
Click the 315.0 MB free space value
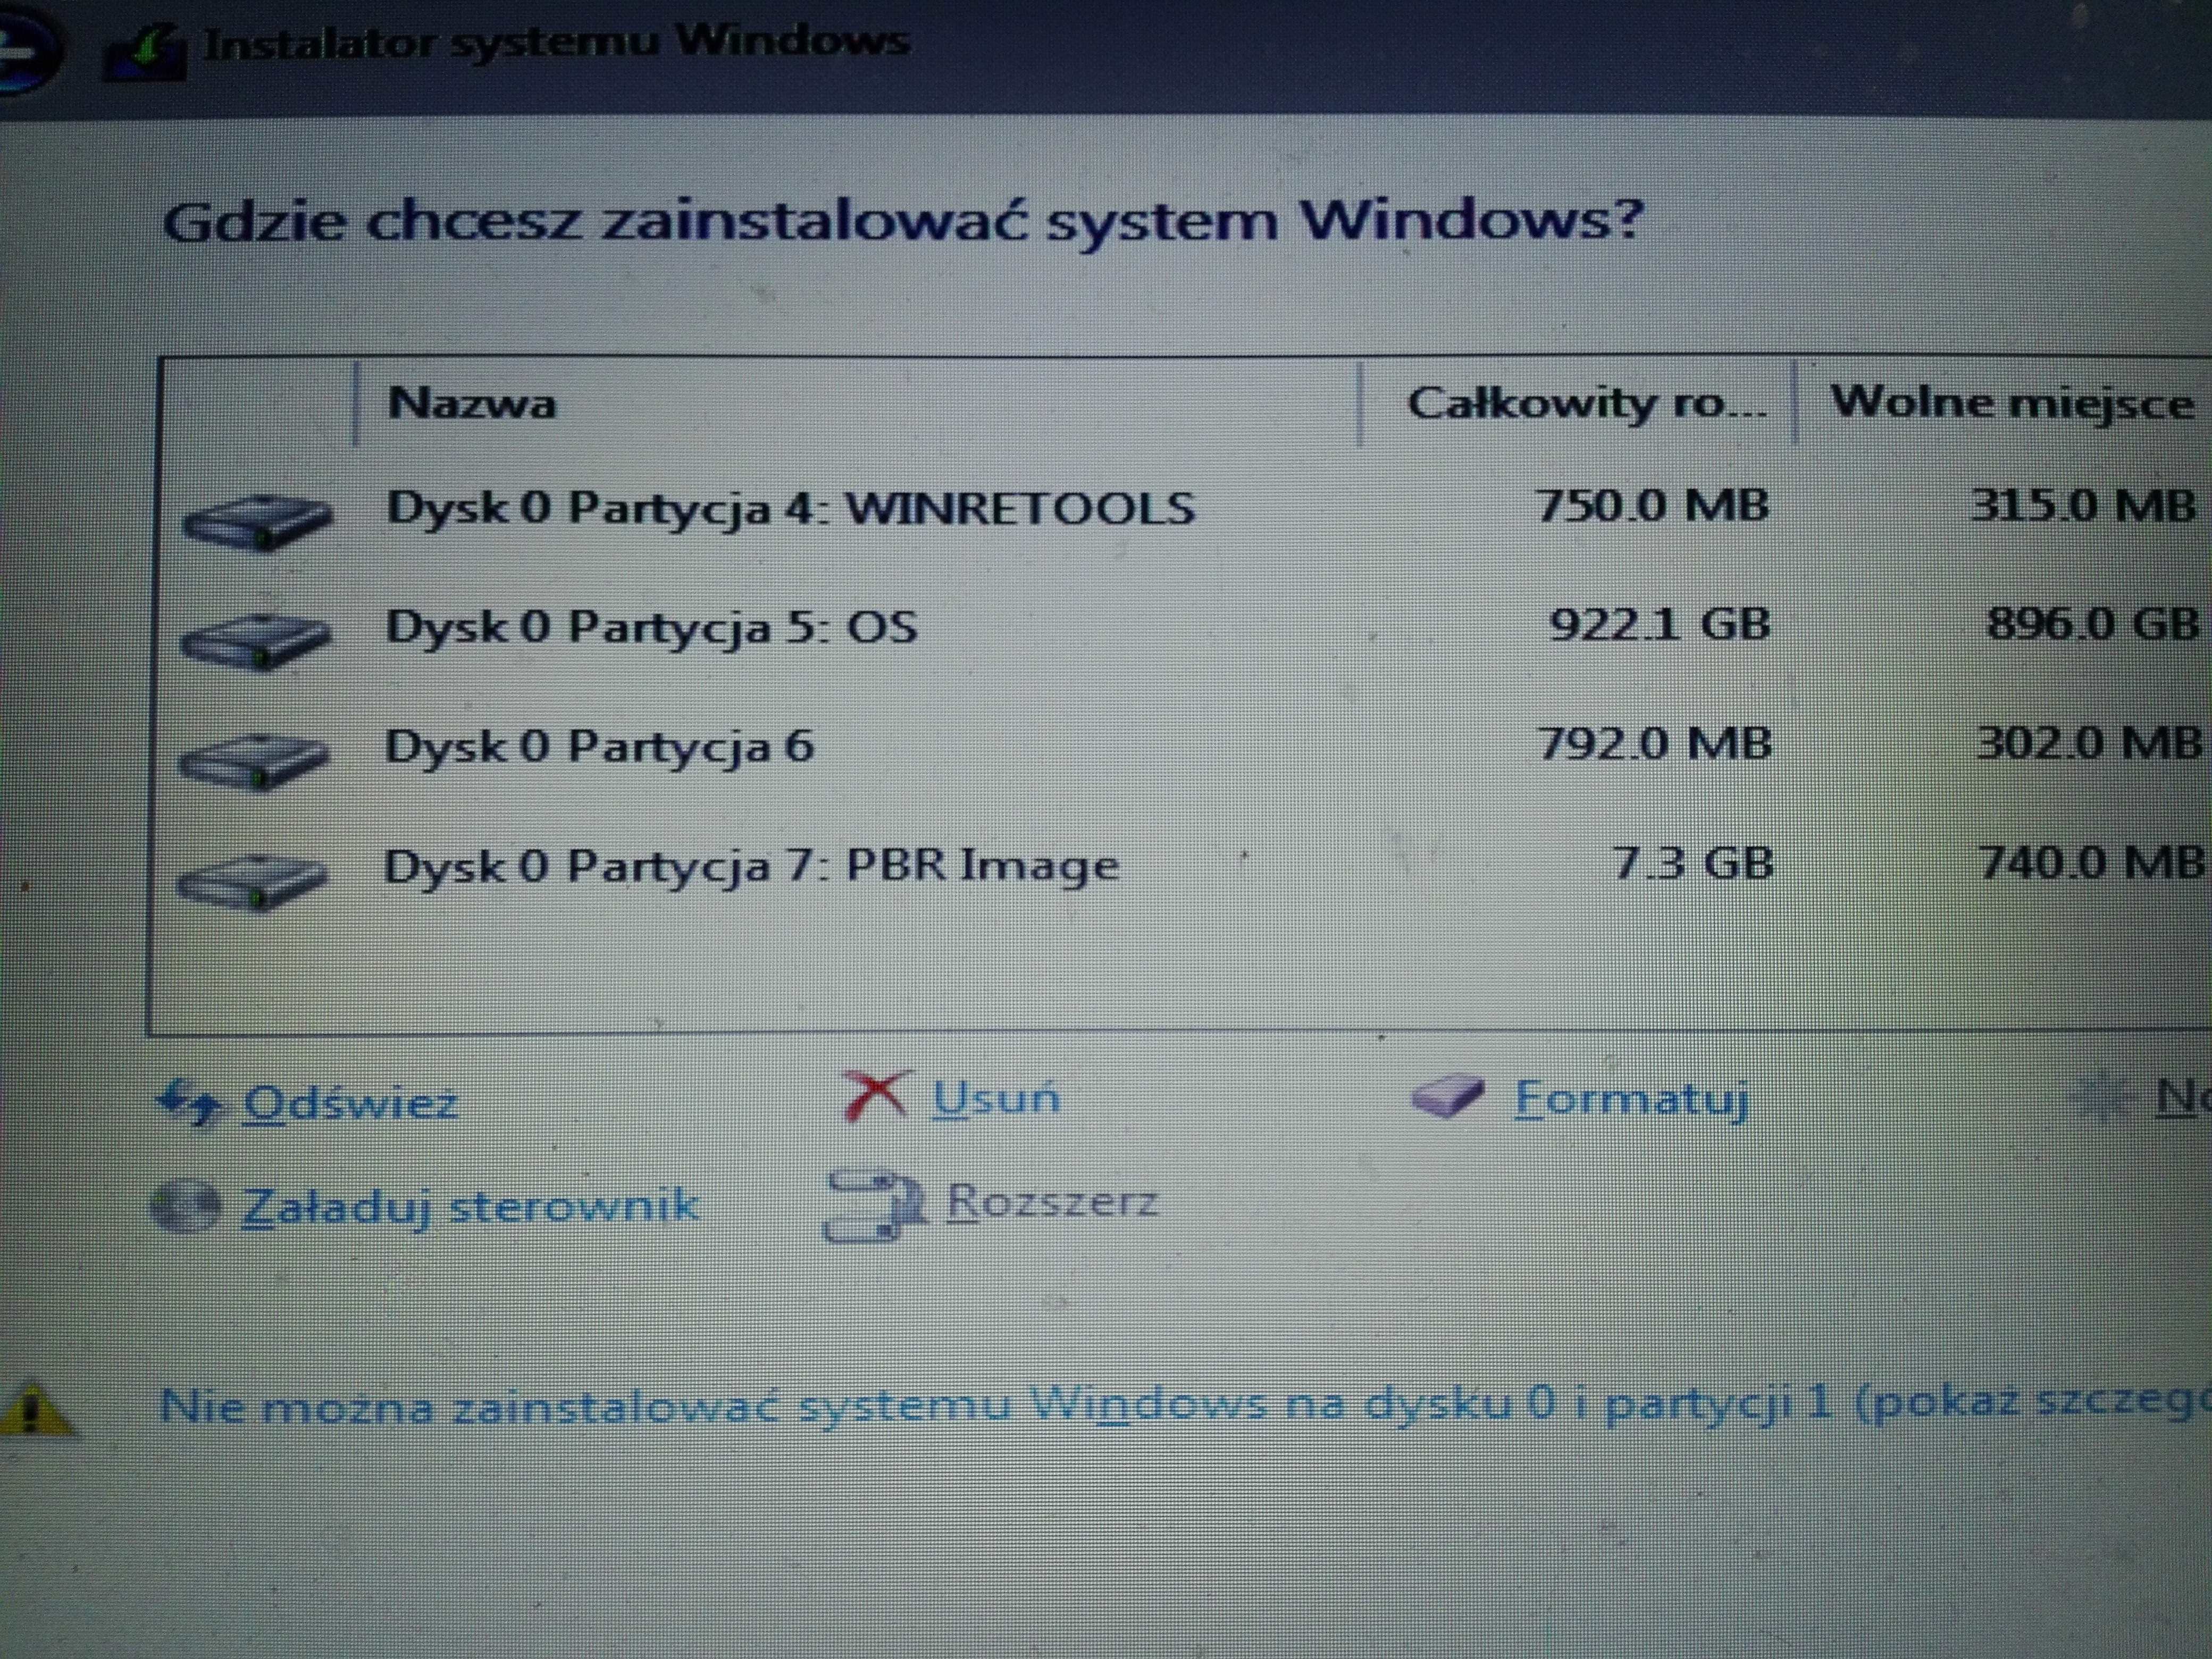coord(2083,505)
